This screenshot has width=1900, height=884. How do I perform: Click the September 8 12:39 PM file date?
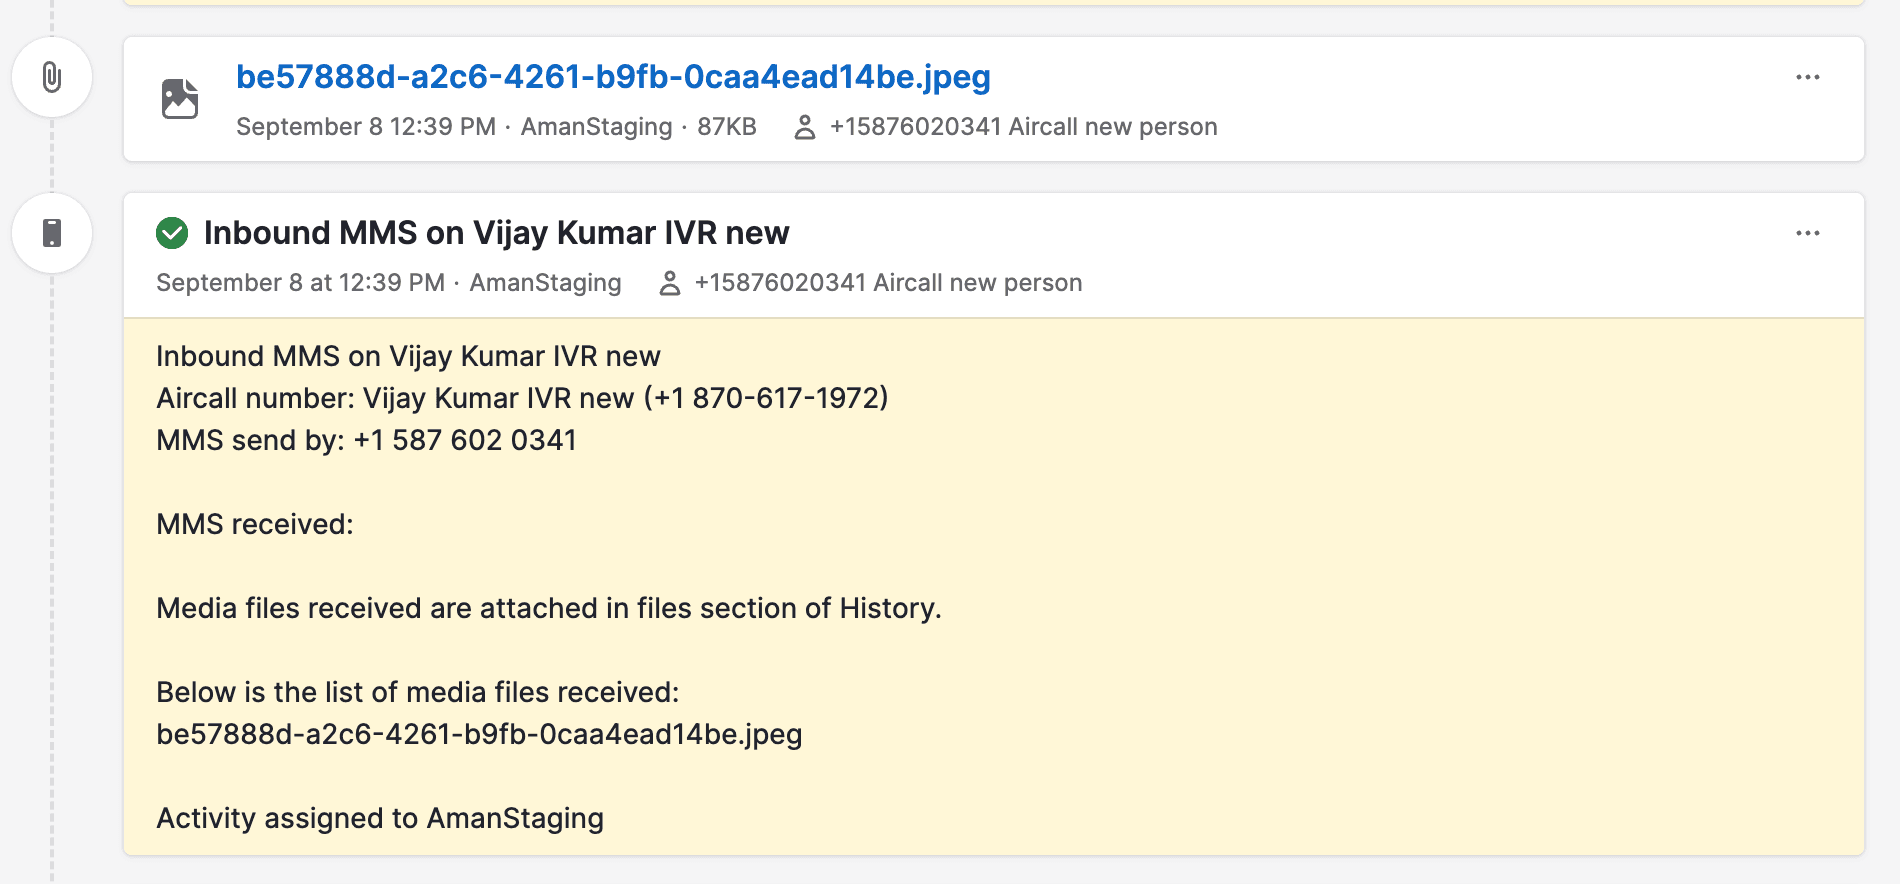366,127
